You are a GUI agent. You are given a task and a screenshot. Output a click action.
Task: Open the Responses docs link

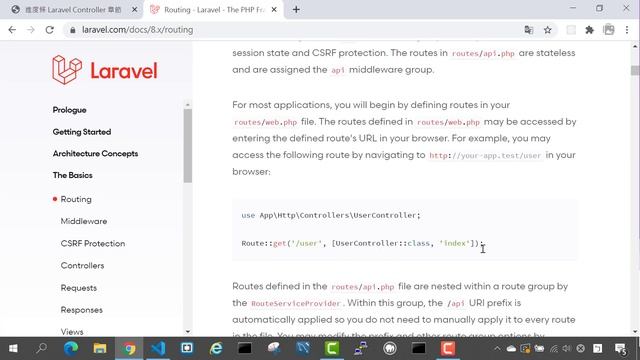pyautogui.click(x=82, y=310)
